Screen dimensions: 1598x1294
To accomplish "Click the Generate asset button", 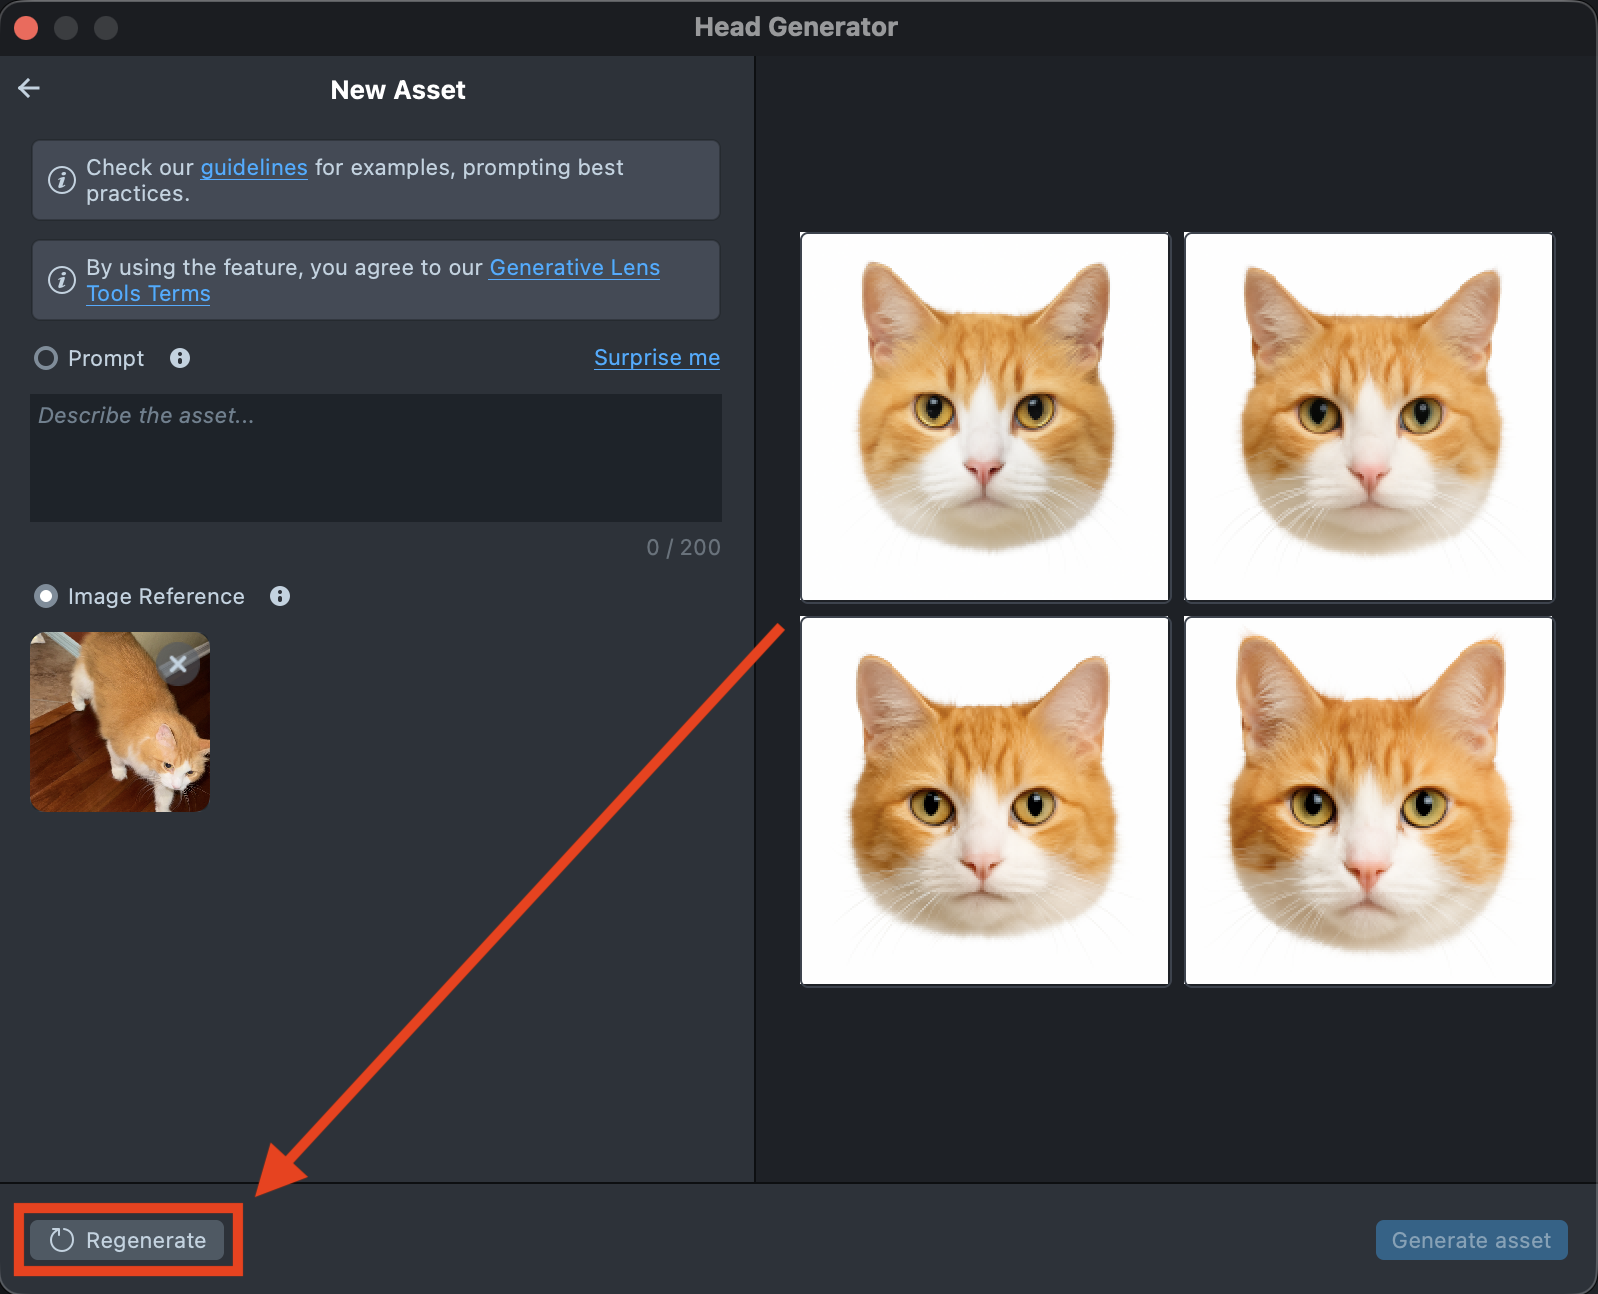I will pos(1471,1240).
